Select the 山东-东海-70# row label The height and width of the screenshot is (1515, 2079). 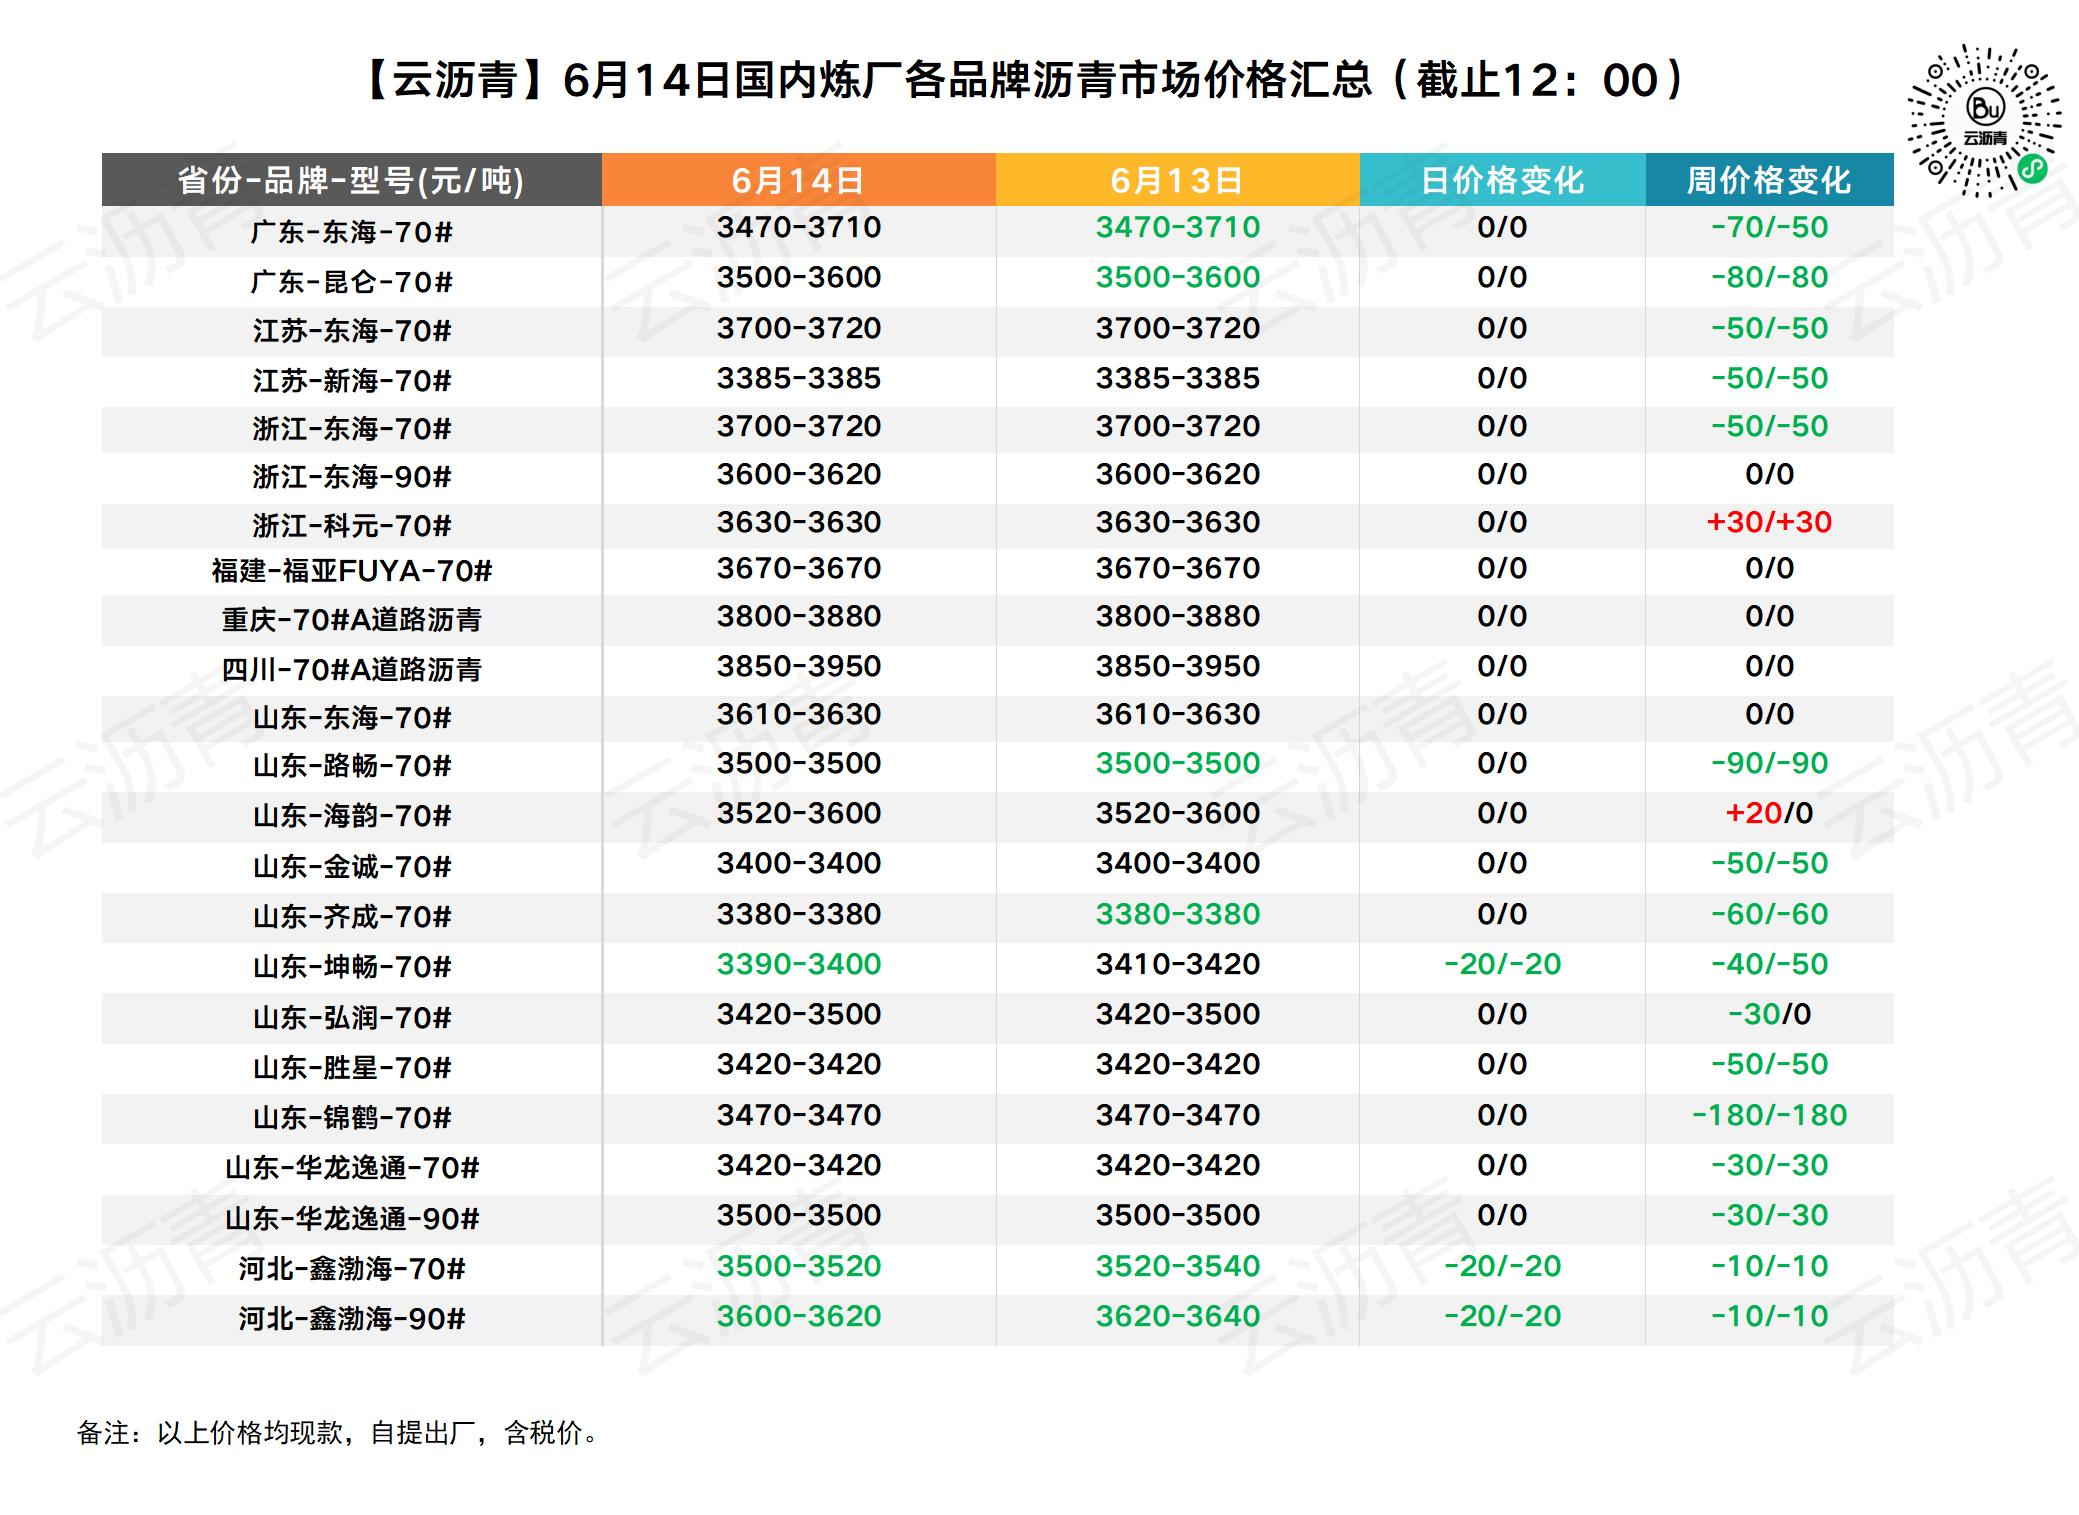(351, 718)
